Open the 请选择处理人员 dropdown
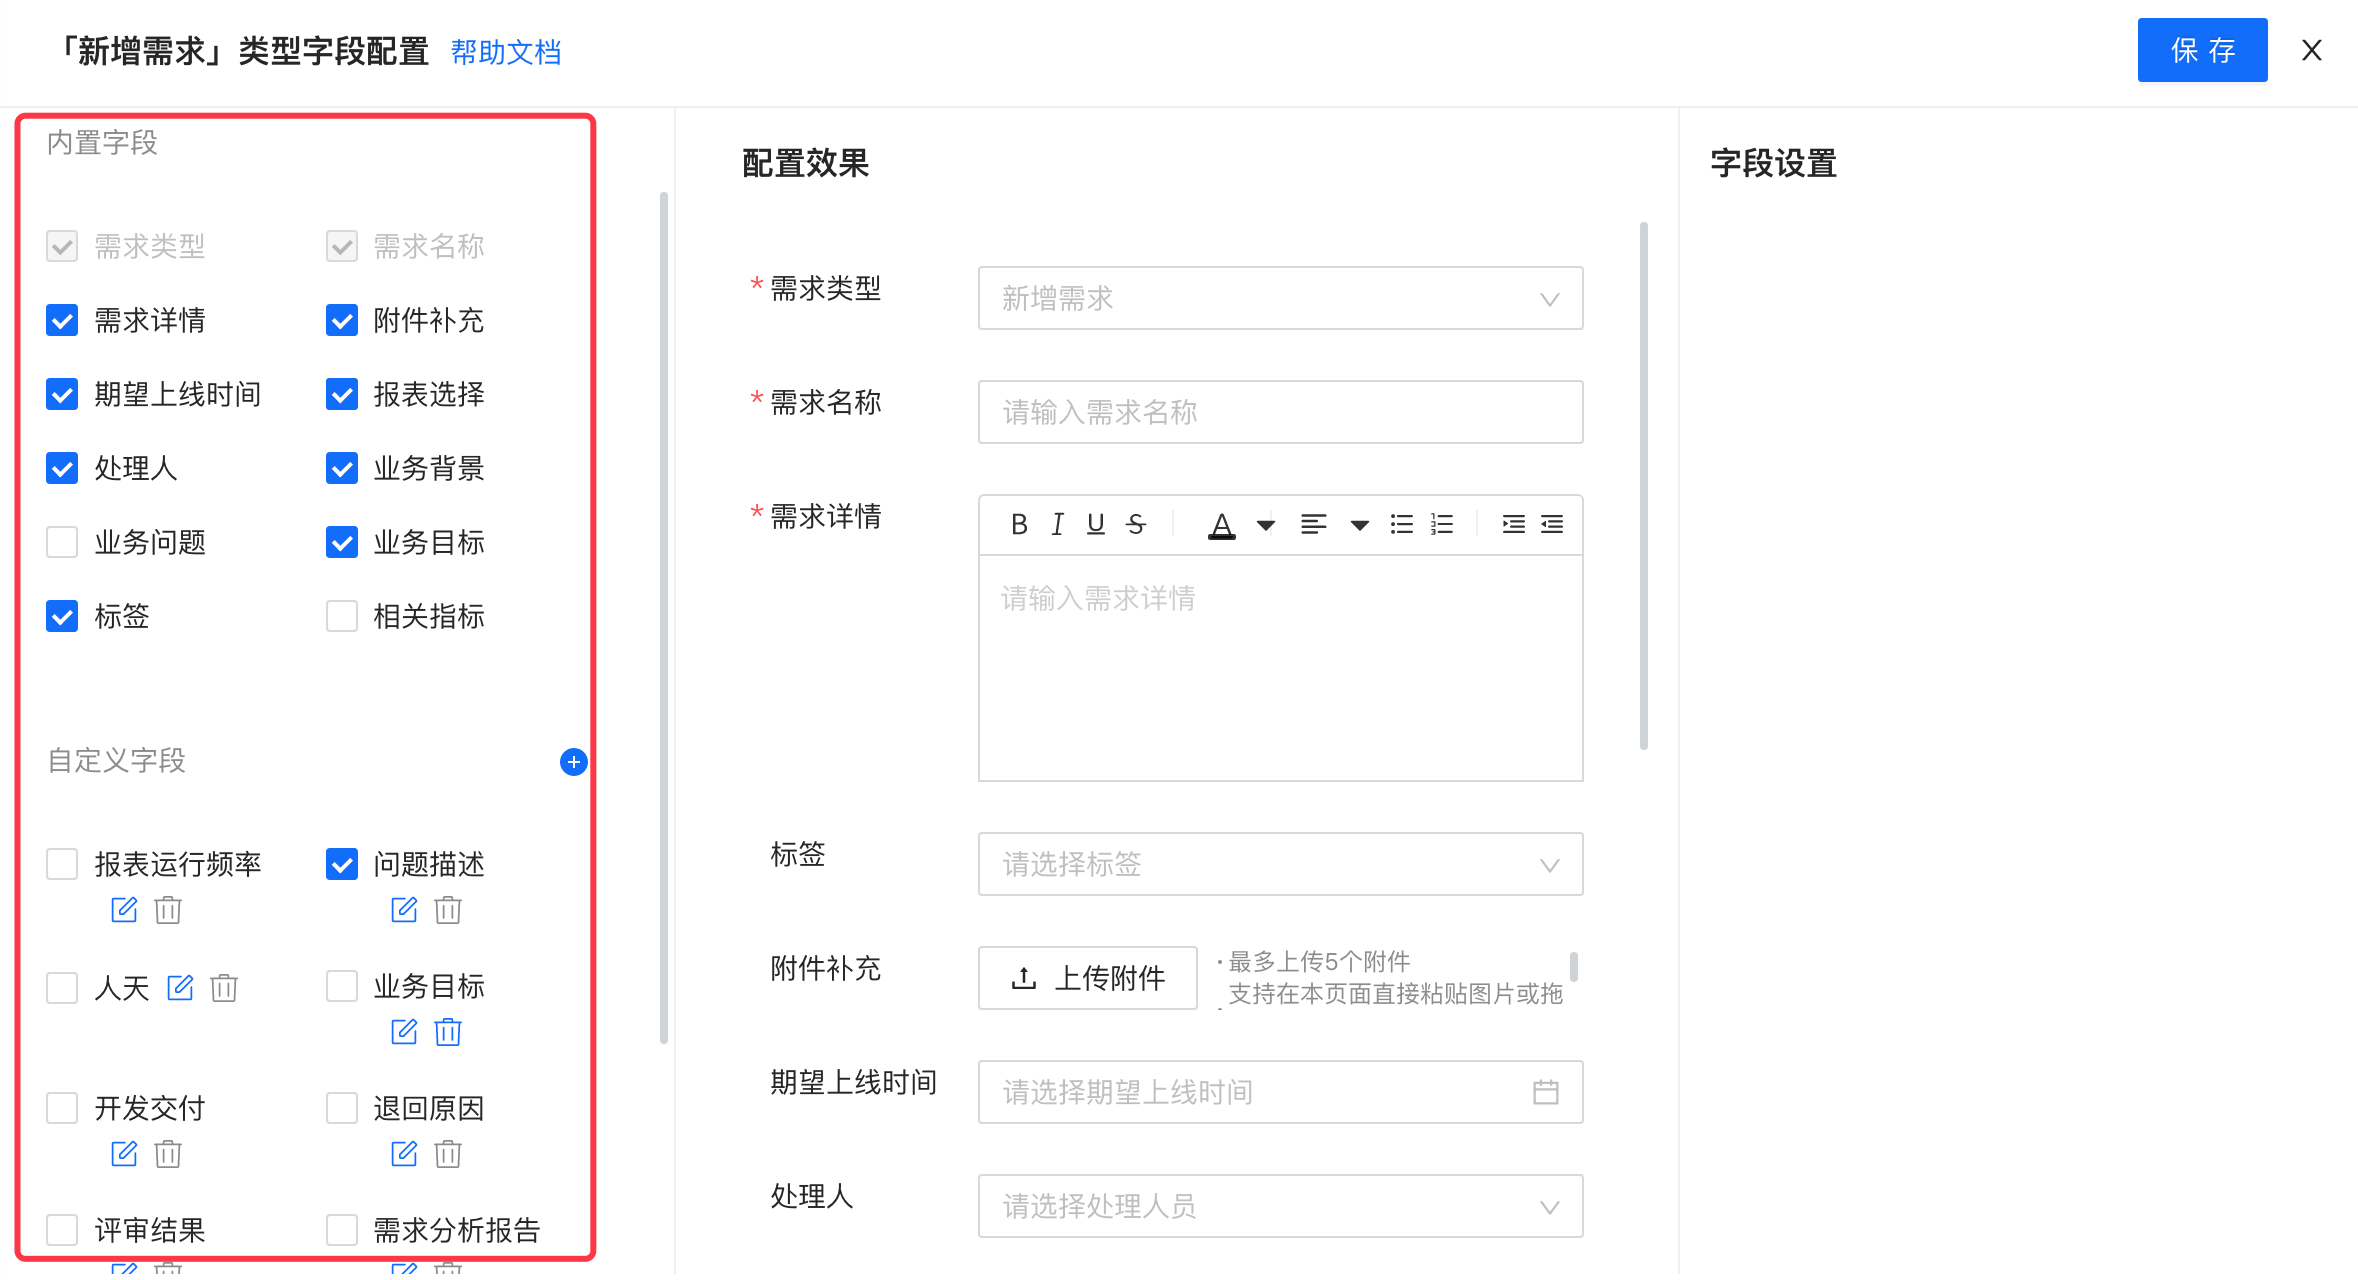 click(x=1280, y=1206)
